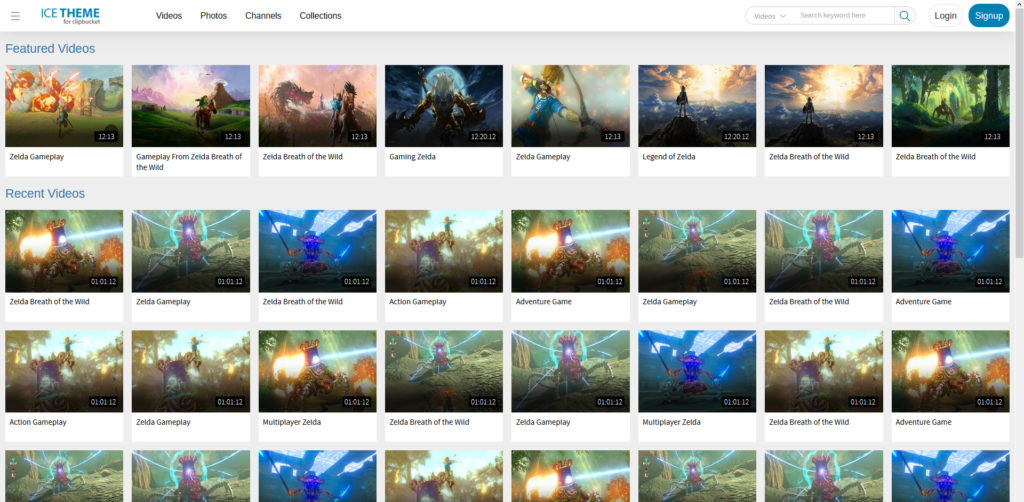Open the Gaming Zelda video thumbnail
1024x502 pixels.
pyautogui.click(x=444, y=106)
